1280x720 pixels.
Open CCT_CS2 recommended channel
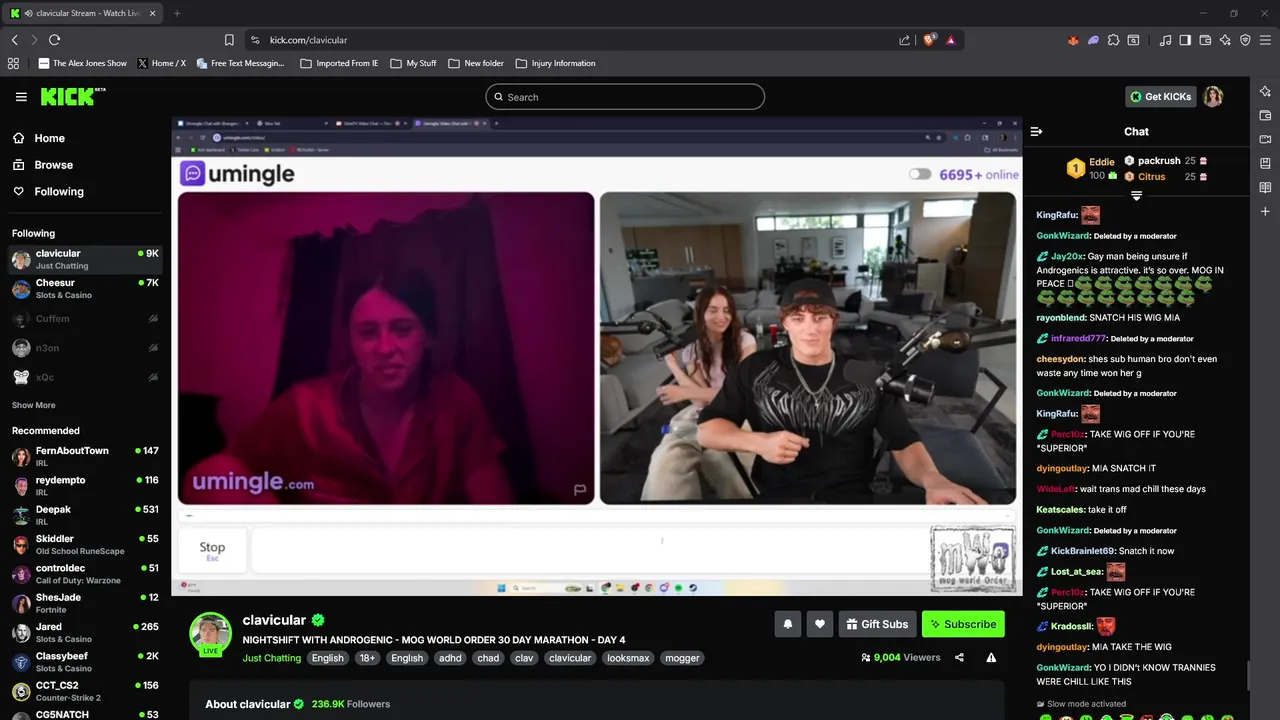[x=85, y=691]
